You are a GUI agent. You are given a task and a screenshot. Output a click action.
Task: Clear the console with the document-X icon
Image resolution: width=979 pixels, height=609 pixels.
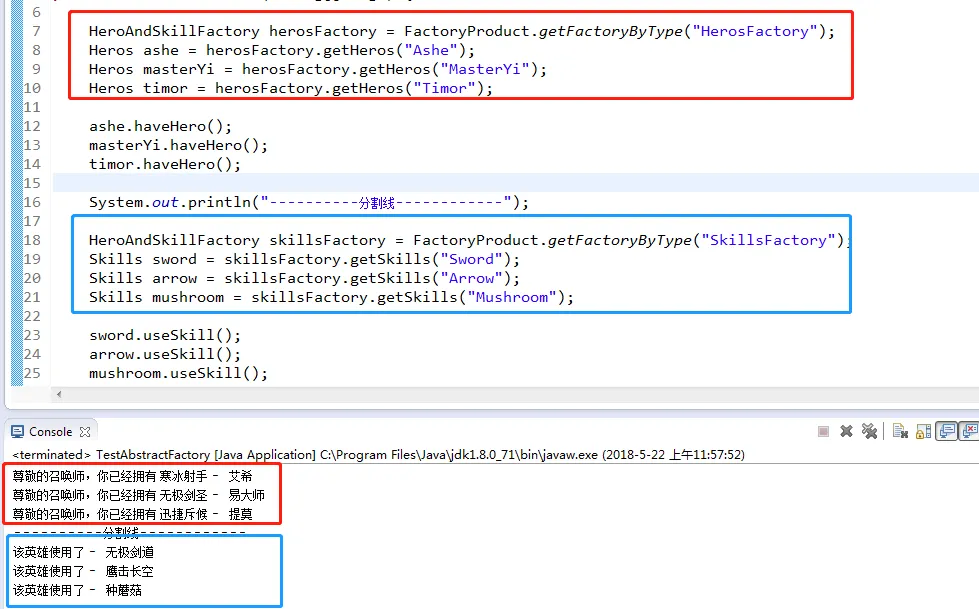(900, 431)
